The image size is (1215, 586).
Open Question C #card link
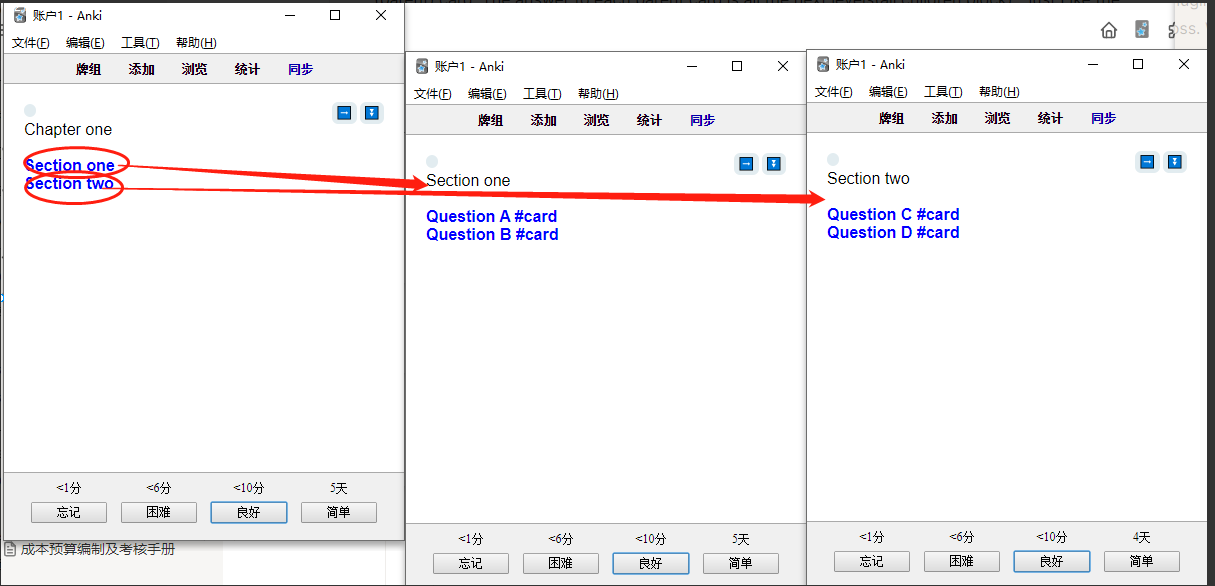point(893,214)
